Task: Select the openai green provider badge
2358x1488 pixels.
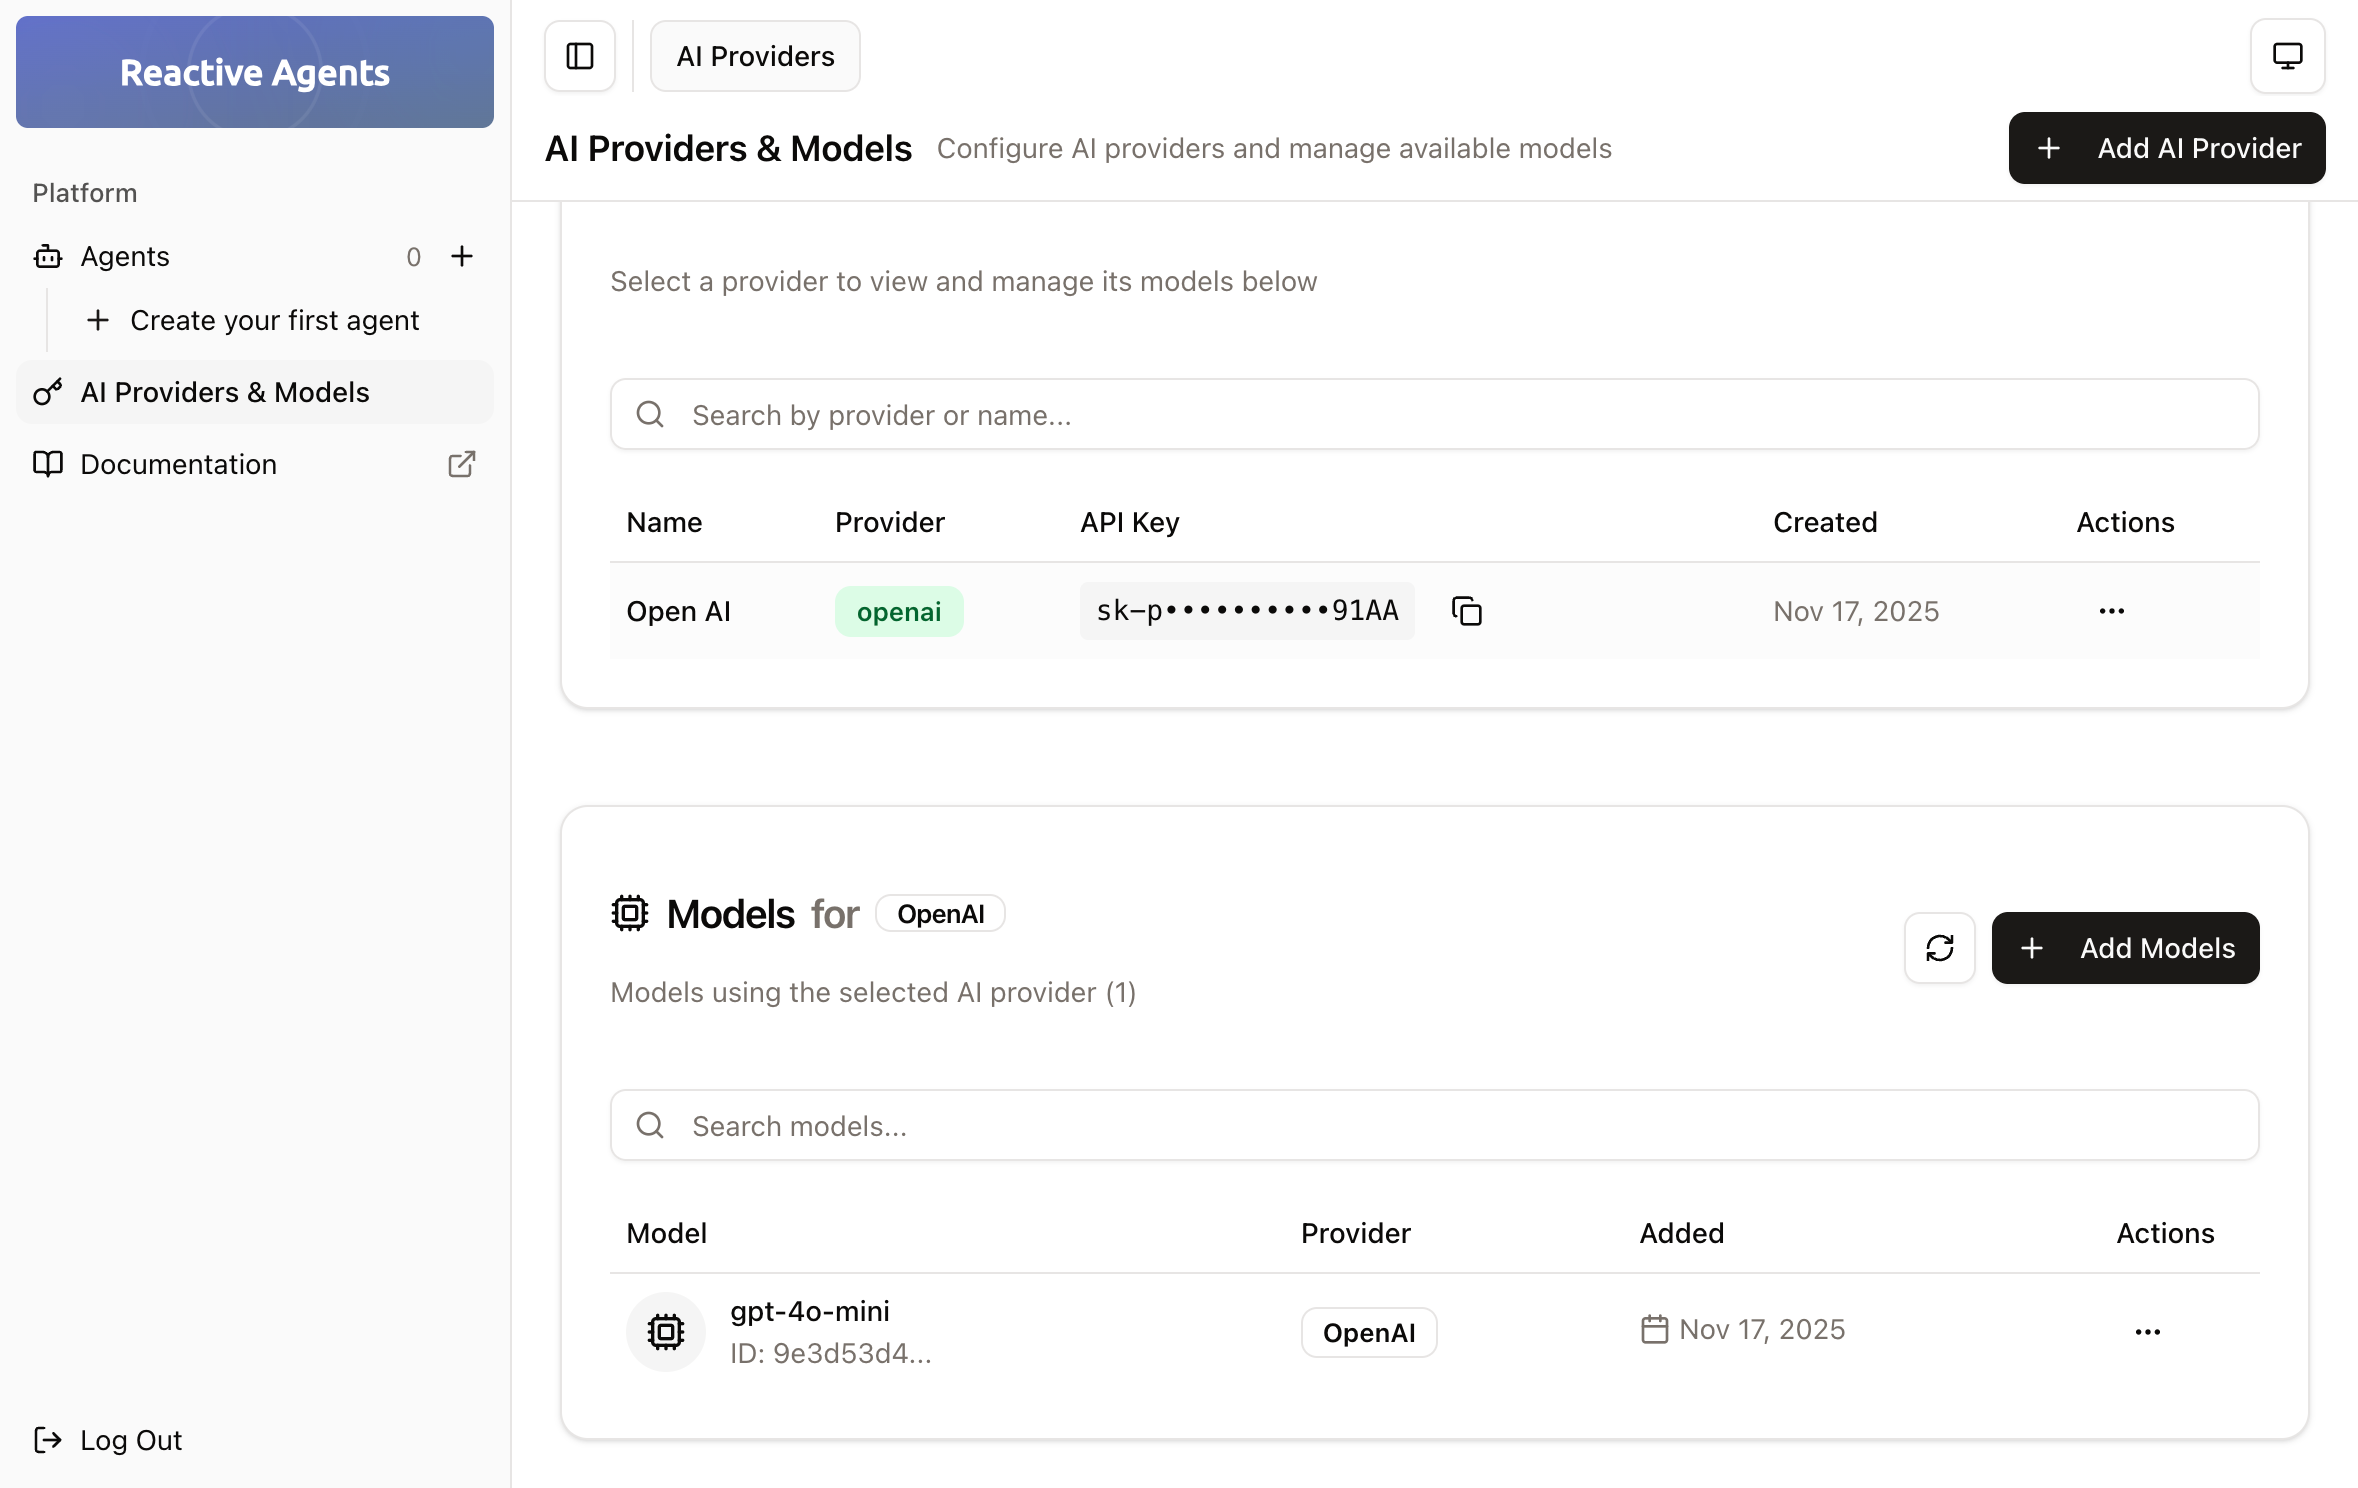Action: pos(898,610)
